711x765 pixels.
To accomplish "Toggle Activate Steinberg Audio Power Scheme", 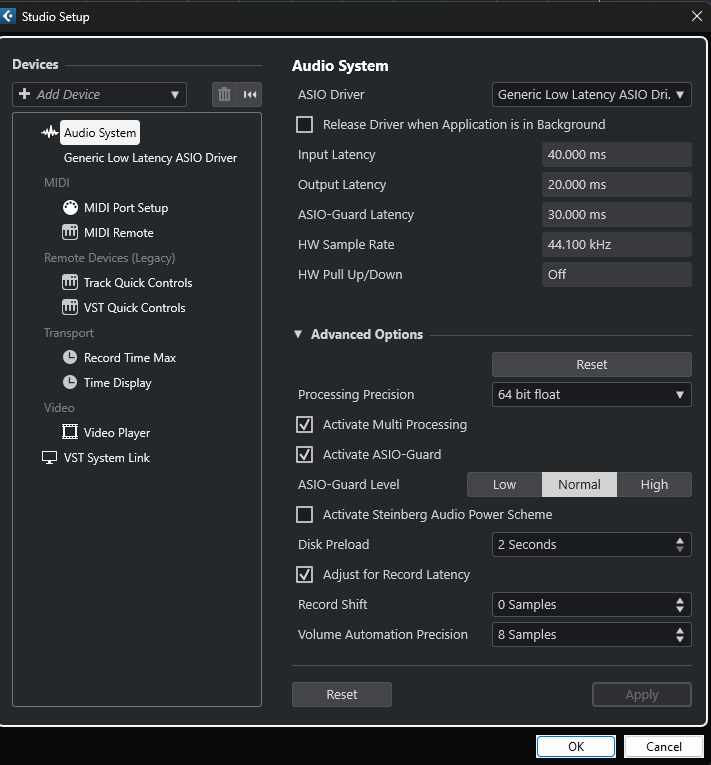I will (305, 515).
